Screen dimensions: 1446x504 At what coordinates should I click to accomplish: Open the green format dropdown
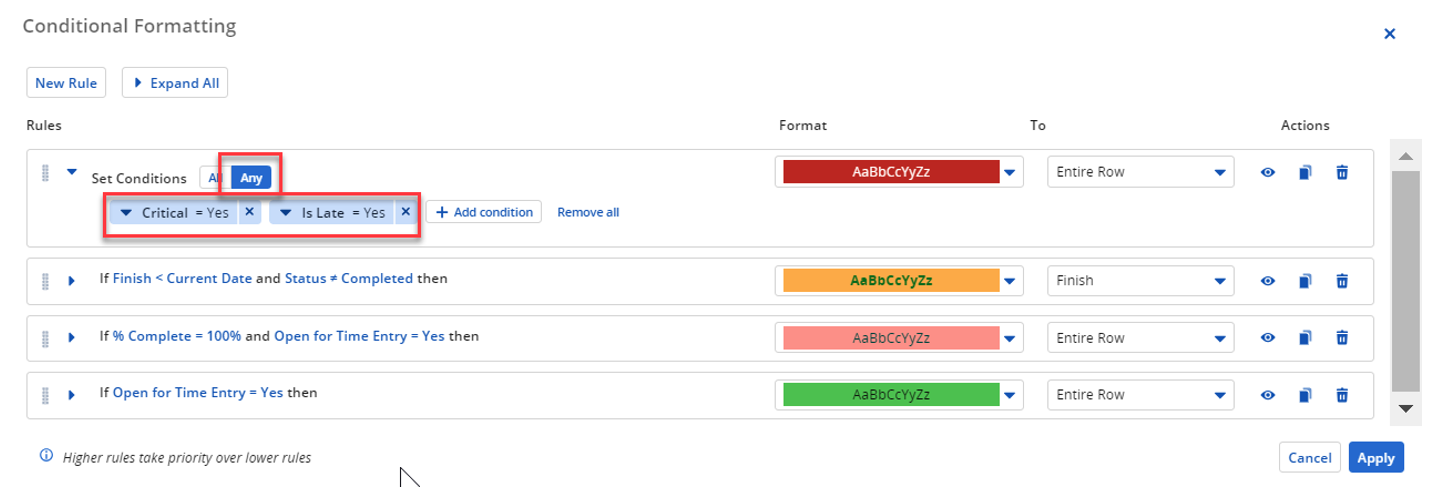click(x=1010, y=396)
